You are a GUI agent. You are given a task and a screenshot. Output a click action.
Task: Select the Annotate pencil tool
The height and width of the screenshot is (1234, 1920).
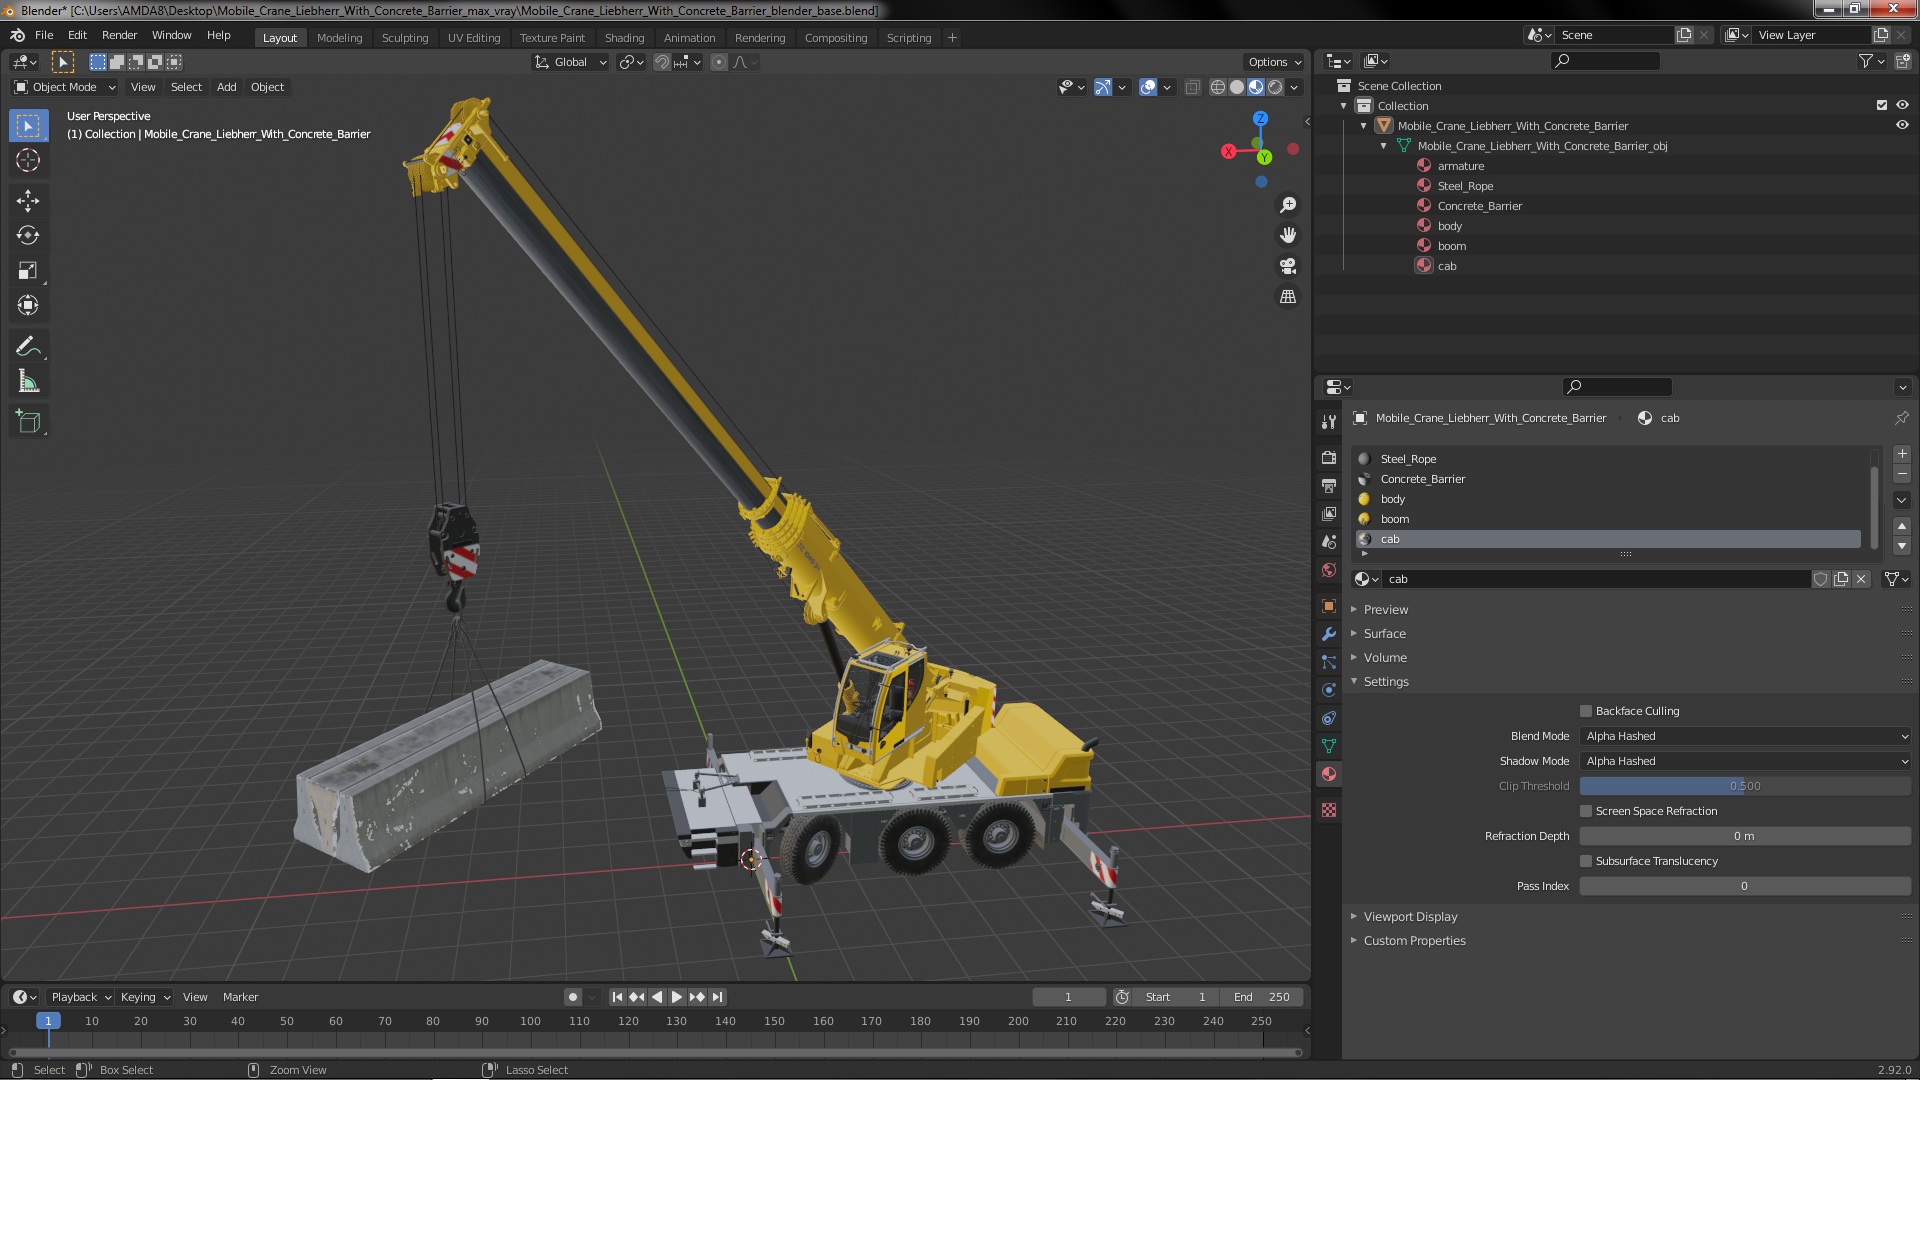pos(28,347)
